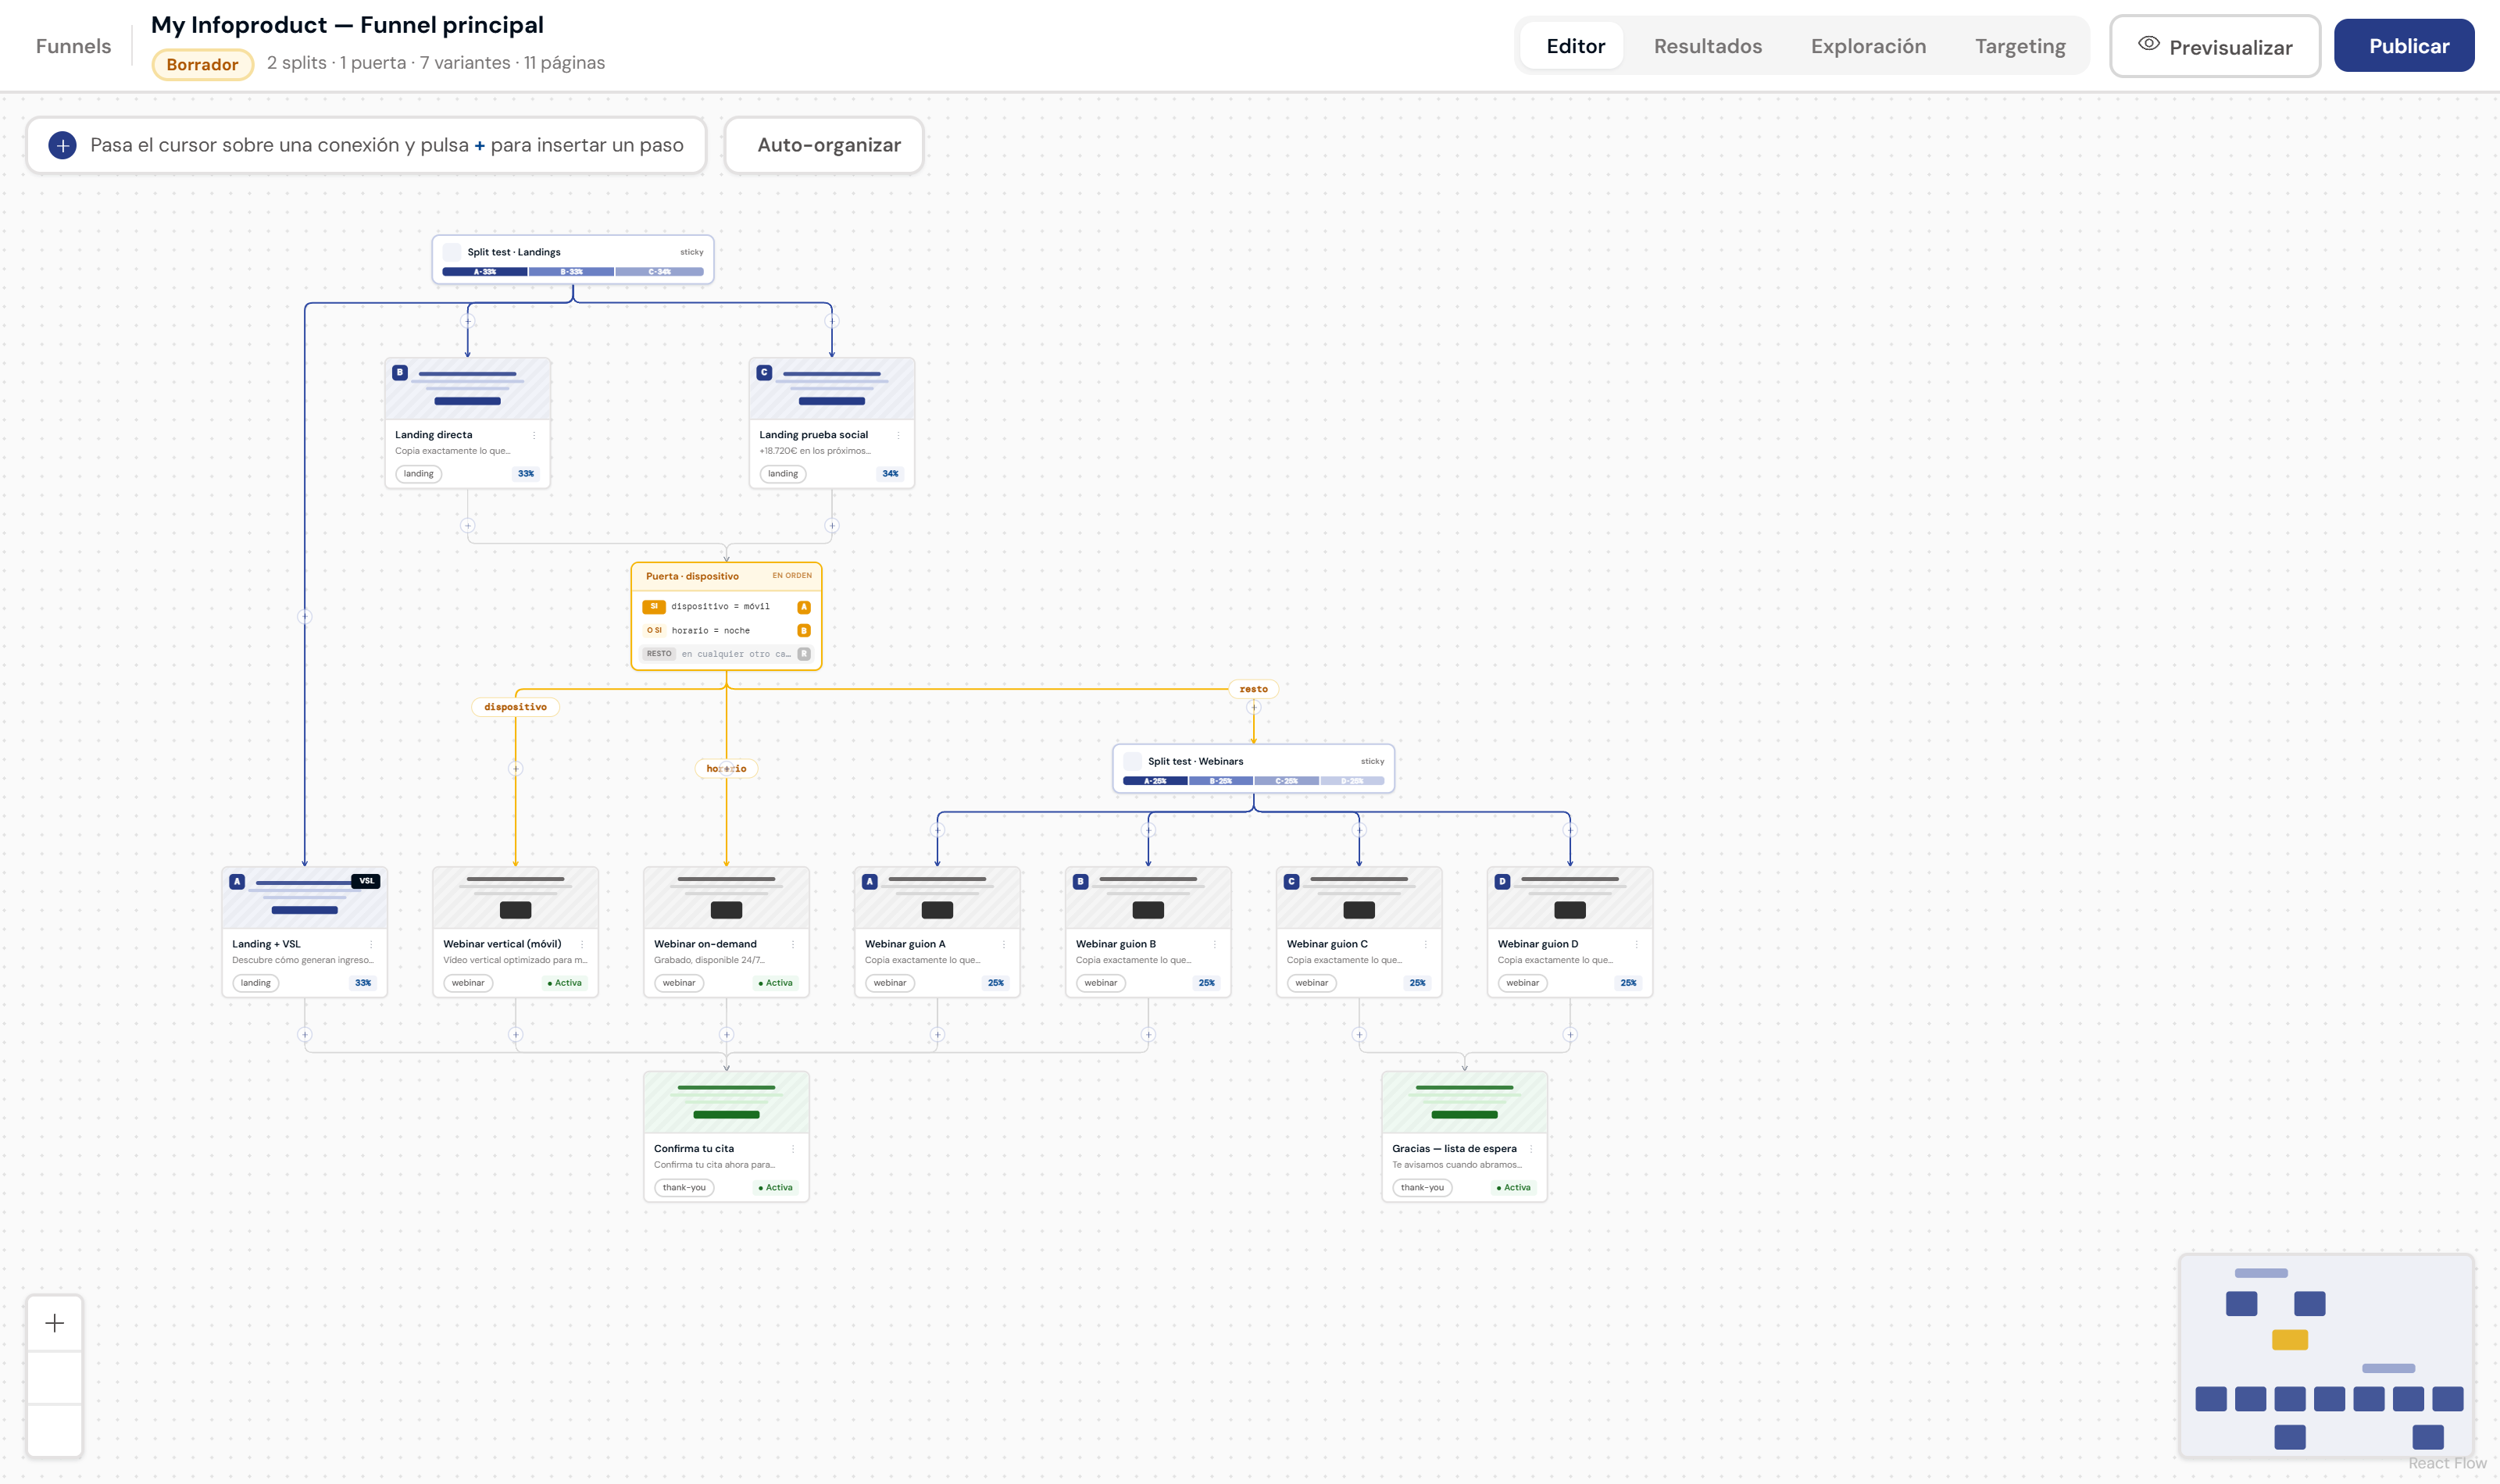2500x1484 pixels.
Task: Select B-25% segment in Split test Webinars
Action: pos(1220,780)
